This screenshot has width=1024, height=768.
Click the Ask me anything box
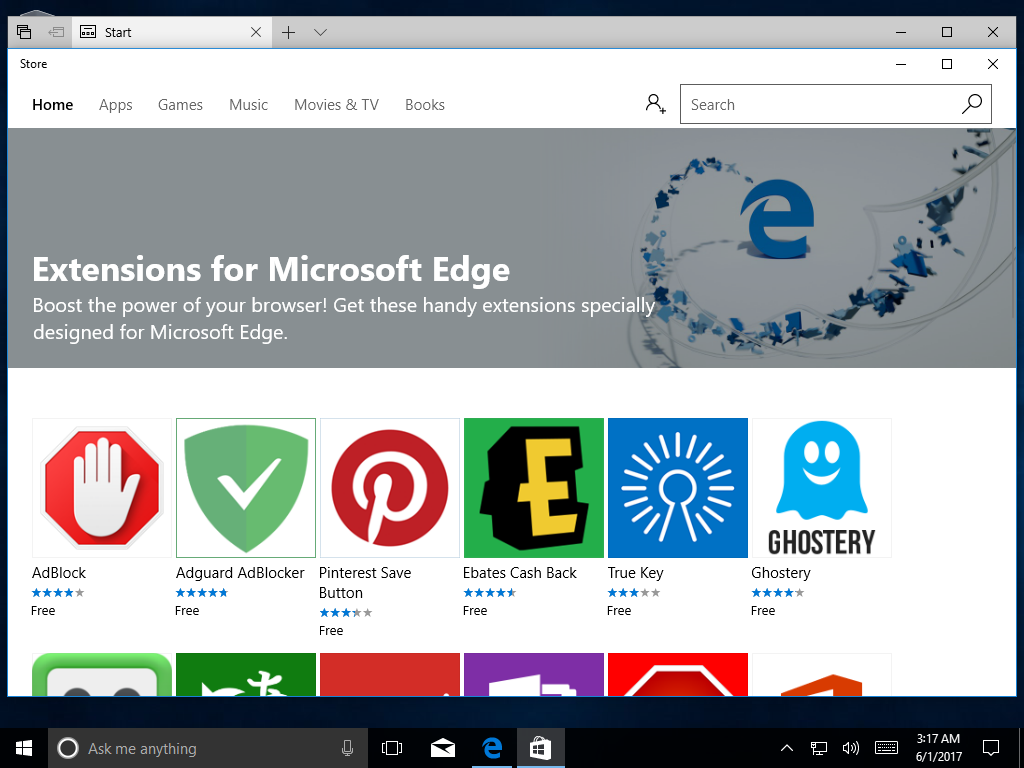pyautogui.click(x=206, y=748)
